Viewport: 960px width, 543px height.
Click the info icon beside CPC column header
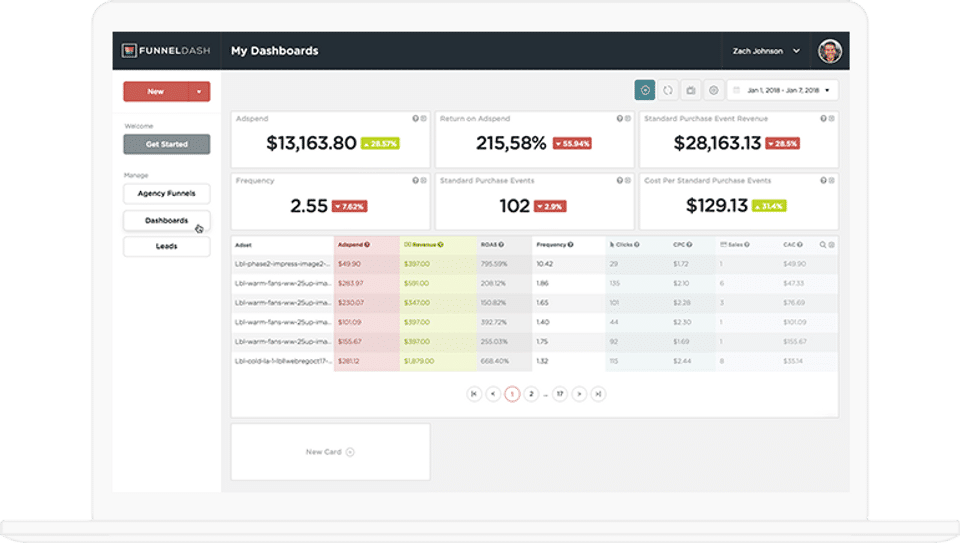(689, 245)
